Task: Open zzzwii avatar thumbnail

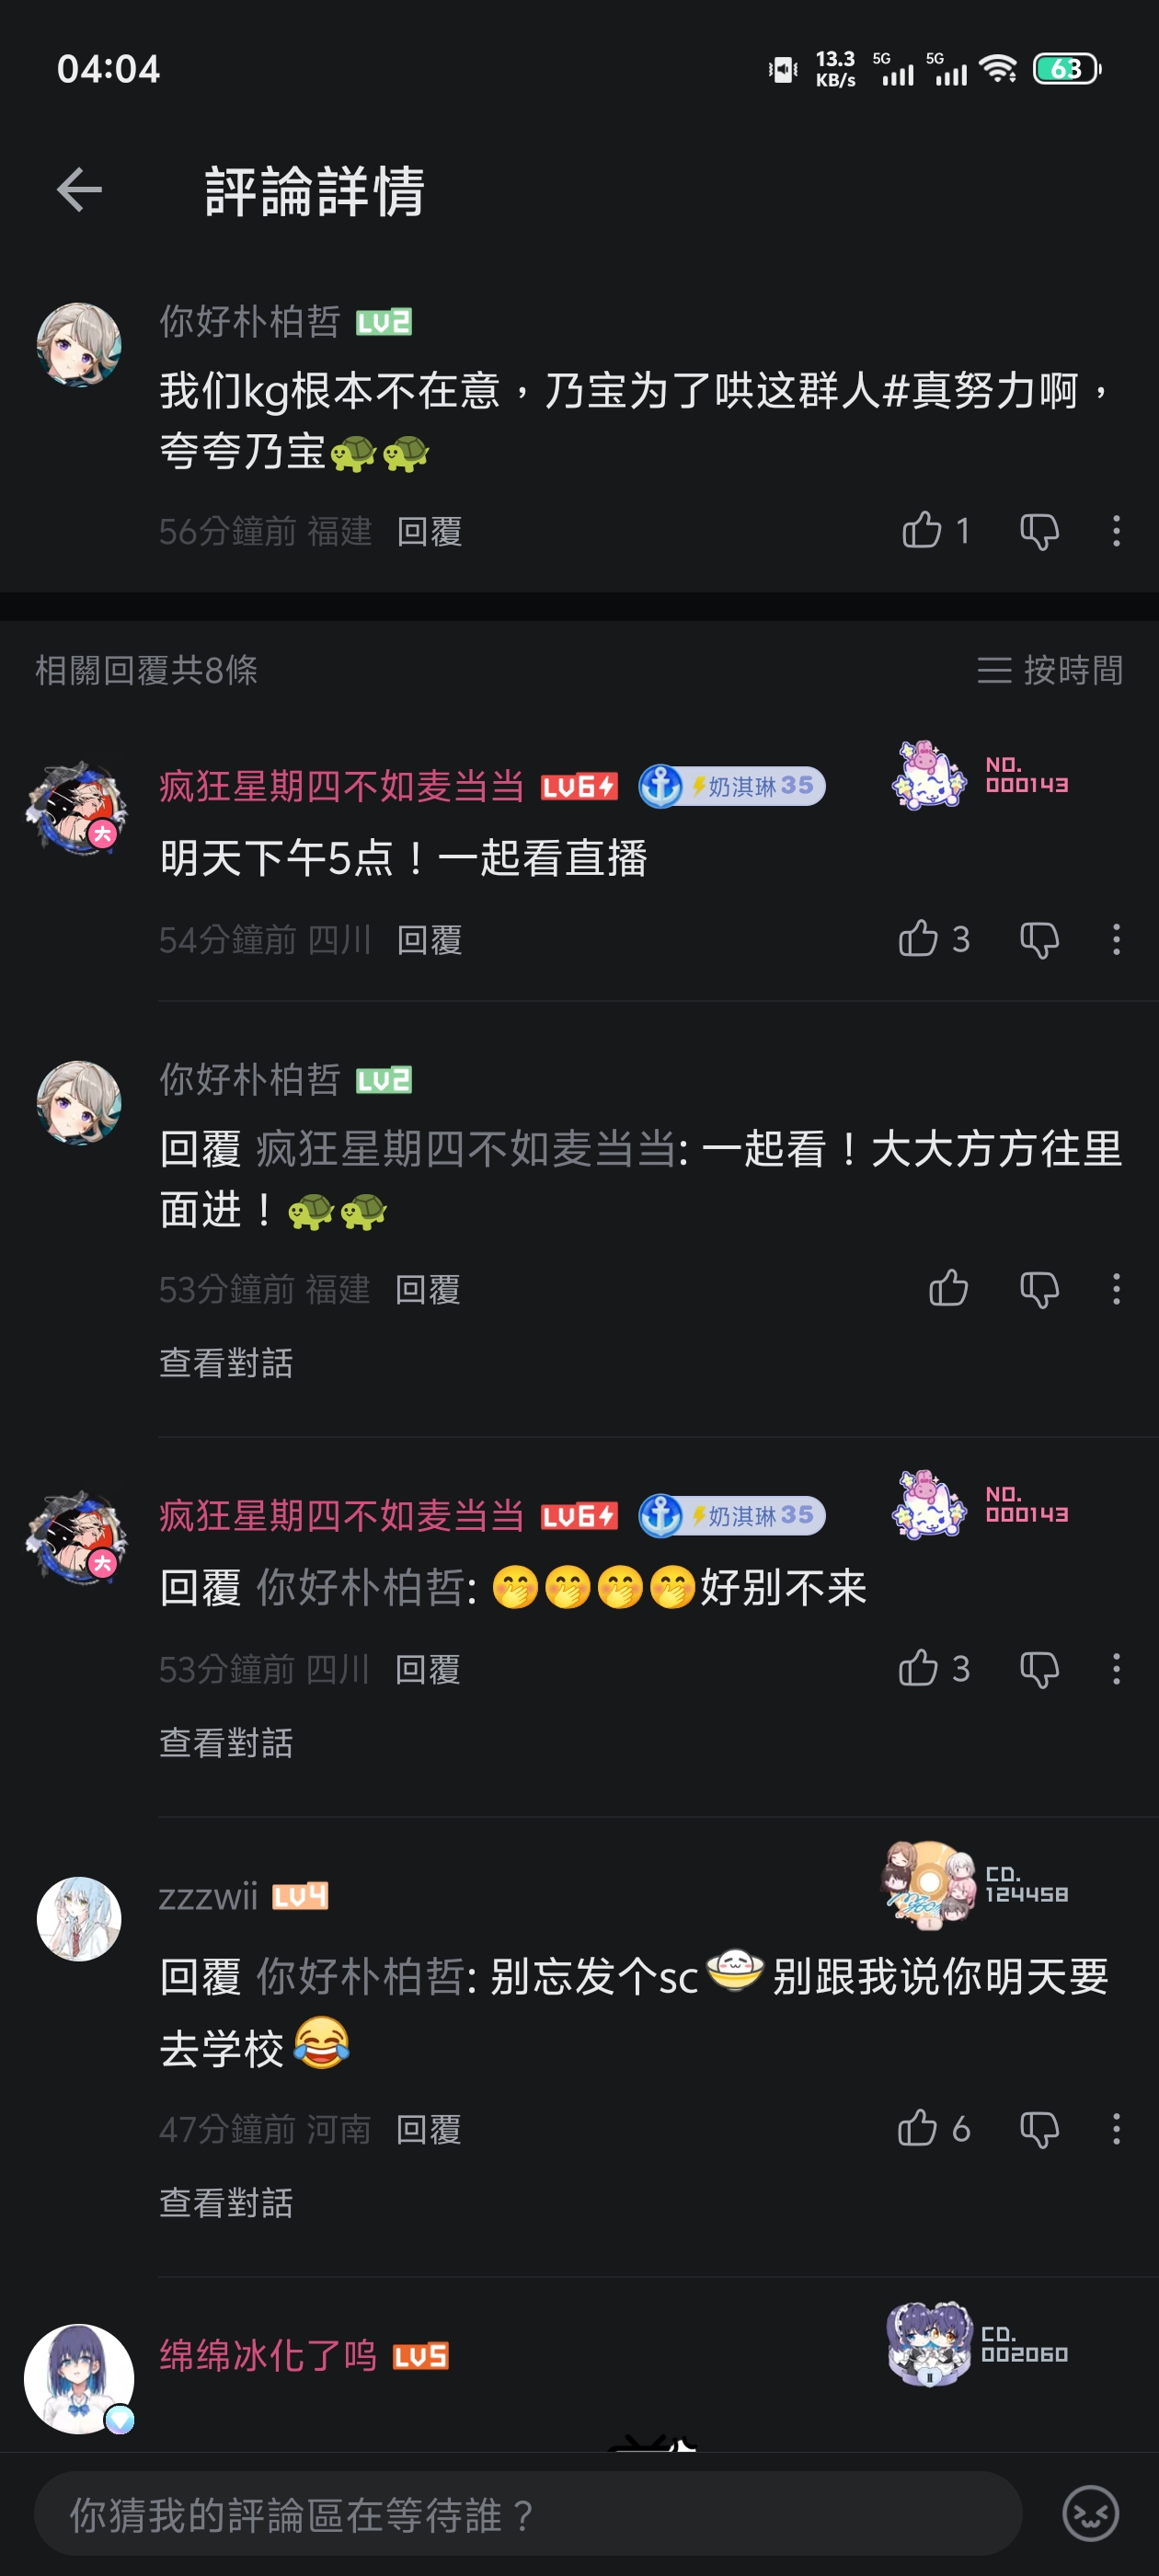Action: 79,1919
